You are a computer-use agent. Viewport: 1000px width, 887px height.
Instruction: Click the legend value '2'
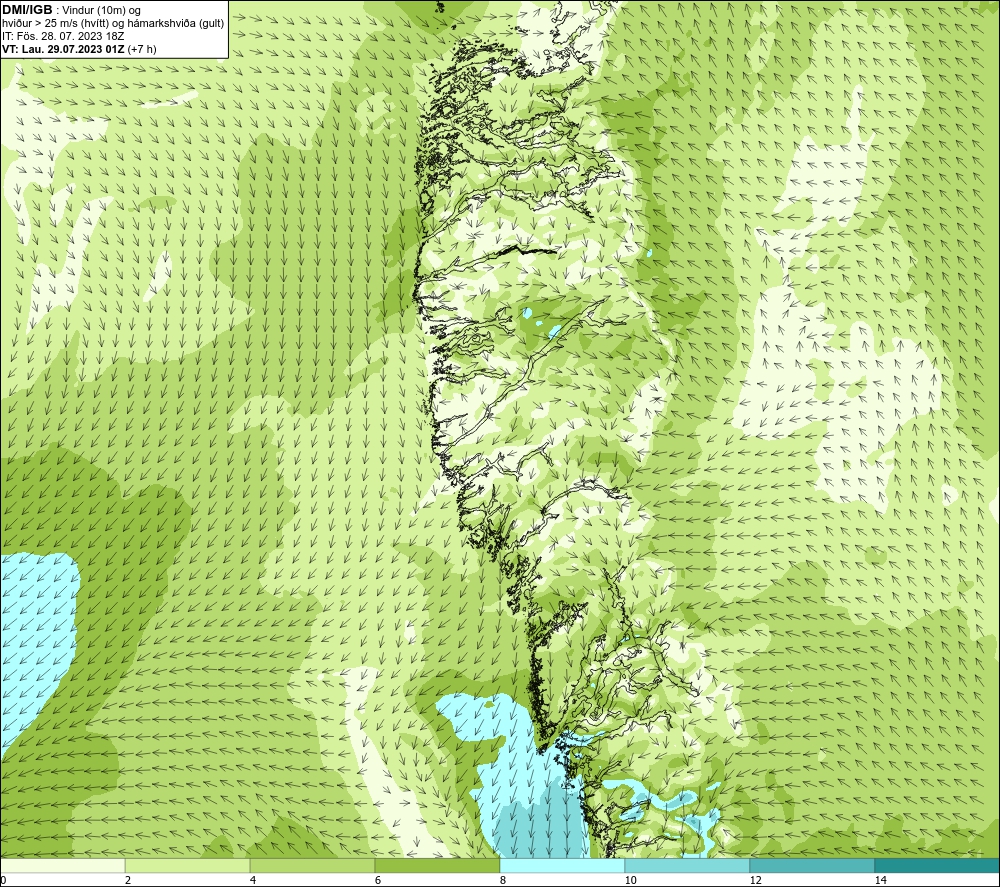pyautogui.click(x=128, y=881)
